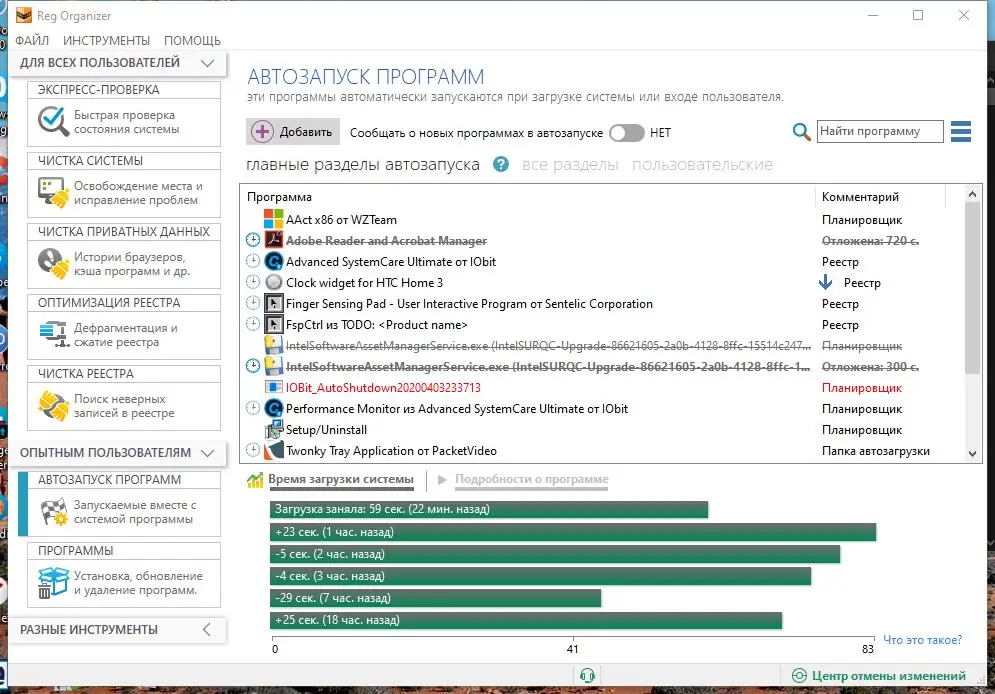Click the orange search magnifier icon

coord(799,131)
